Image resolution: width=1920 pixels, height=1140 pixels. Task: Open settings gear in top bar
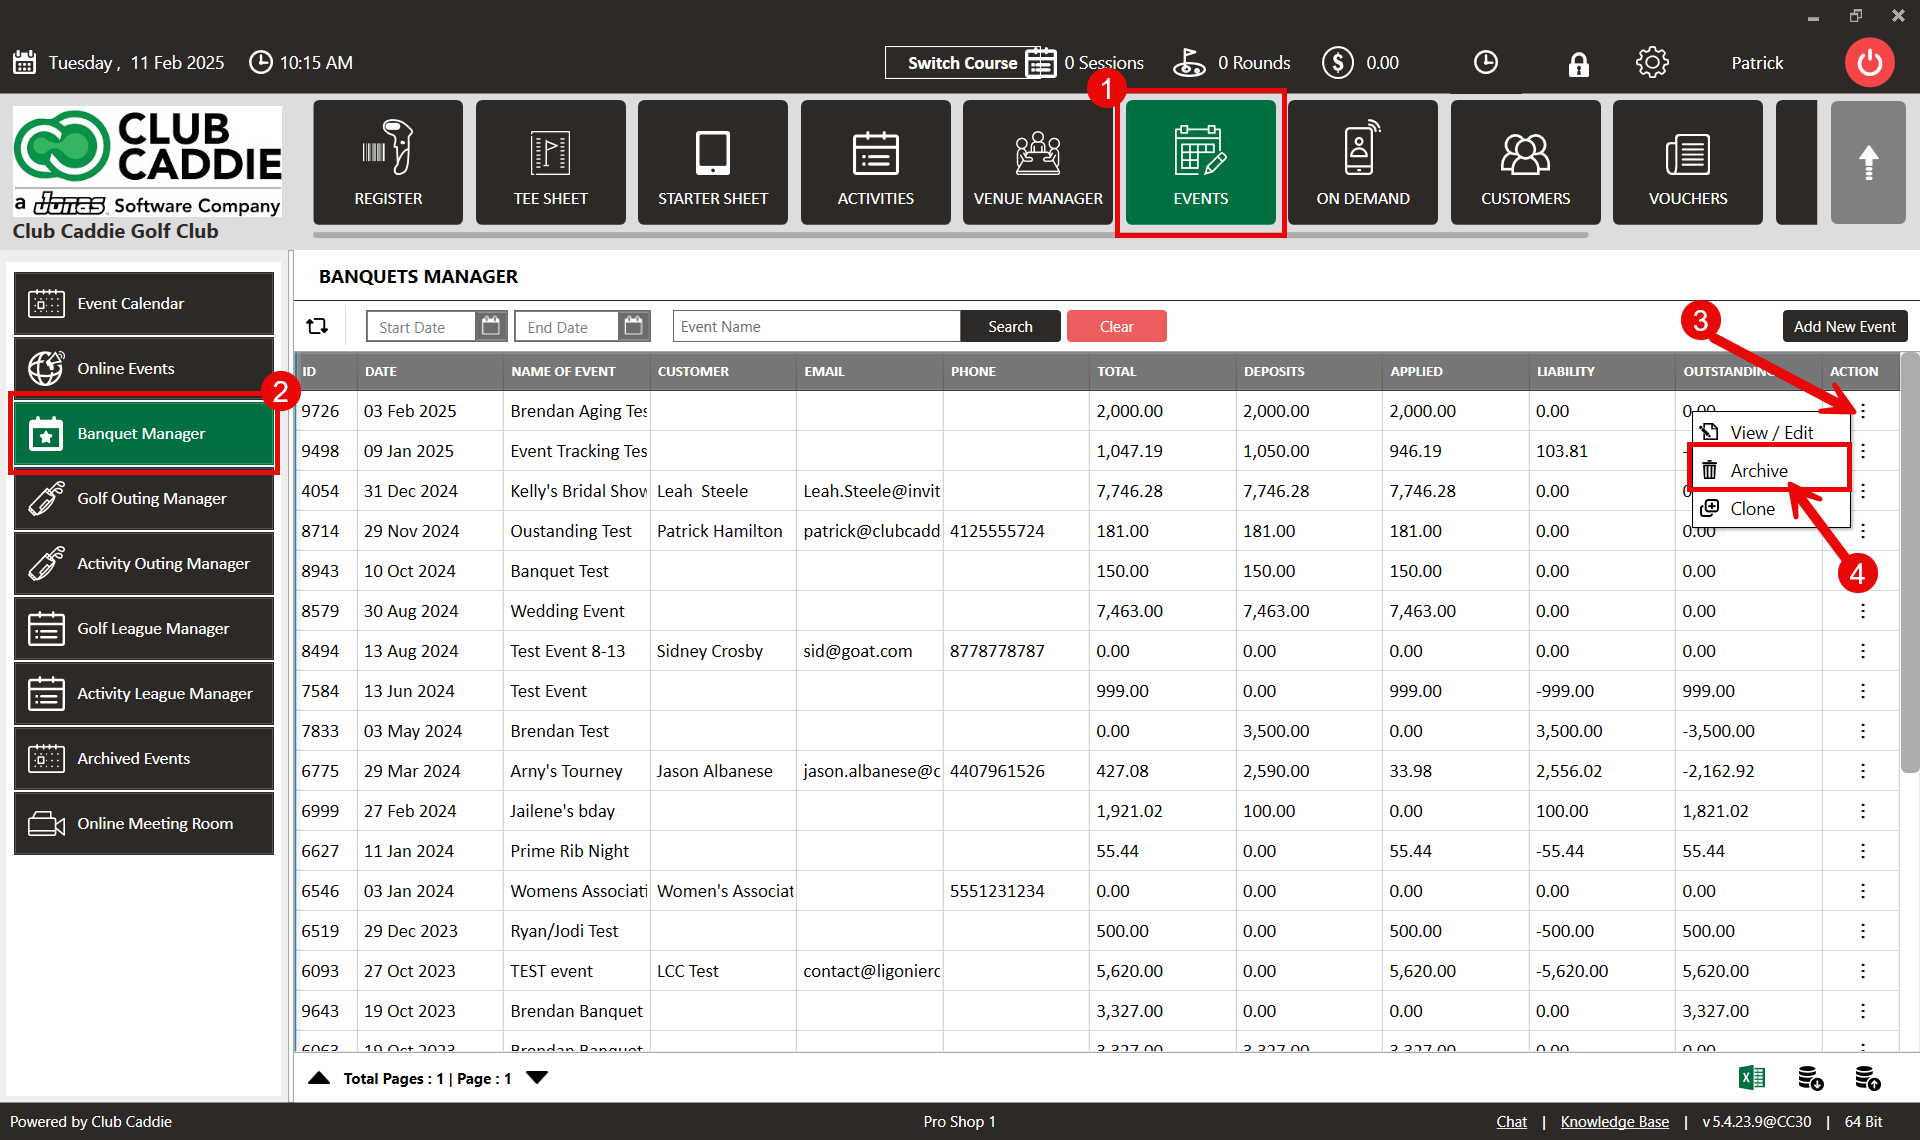point(1651,63)
